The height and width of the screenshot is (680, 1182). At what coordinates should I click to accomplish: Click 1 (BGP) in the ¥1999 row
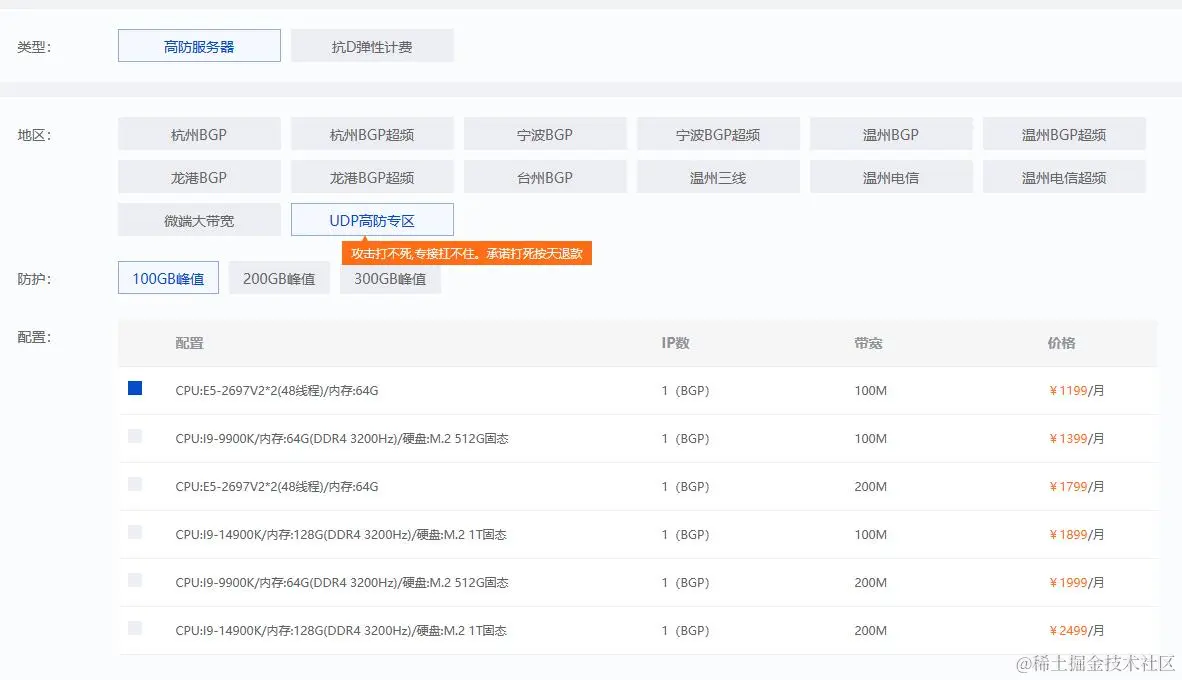coord(685,583)
